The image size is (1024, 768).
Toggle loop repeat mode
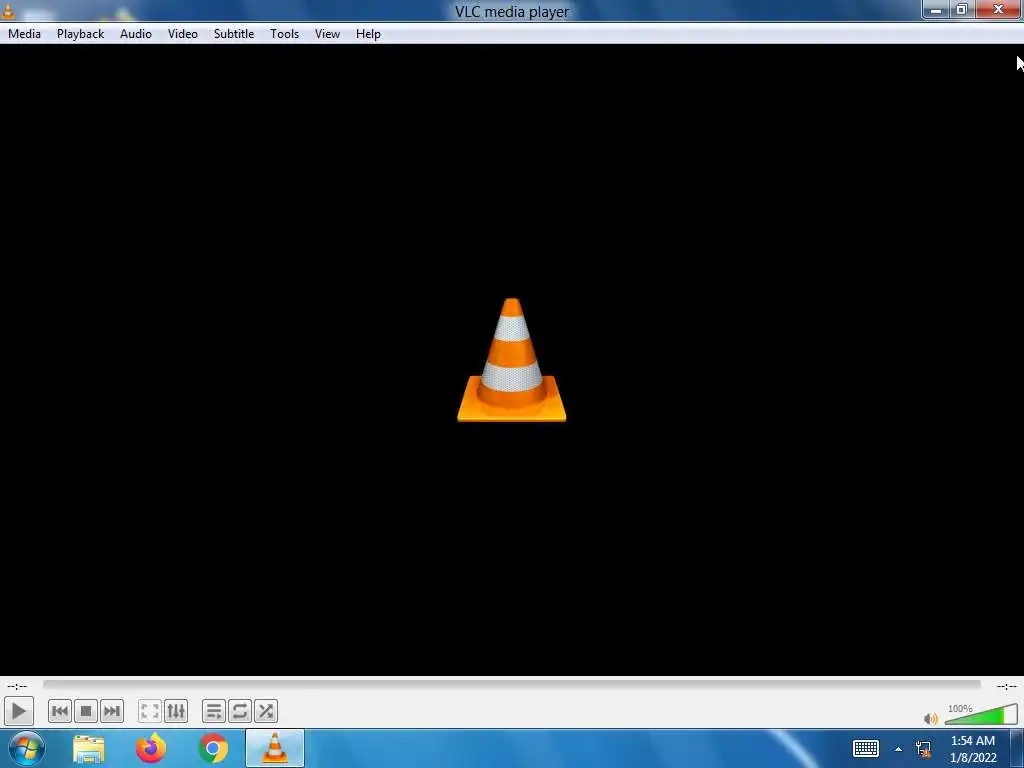pyautogui.click(x=240, y=711)
